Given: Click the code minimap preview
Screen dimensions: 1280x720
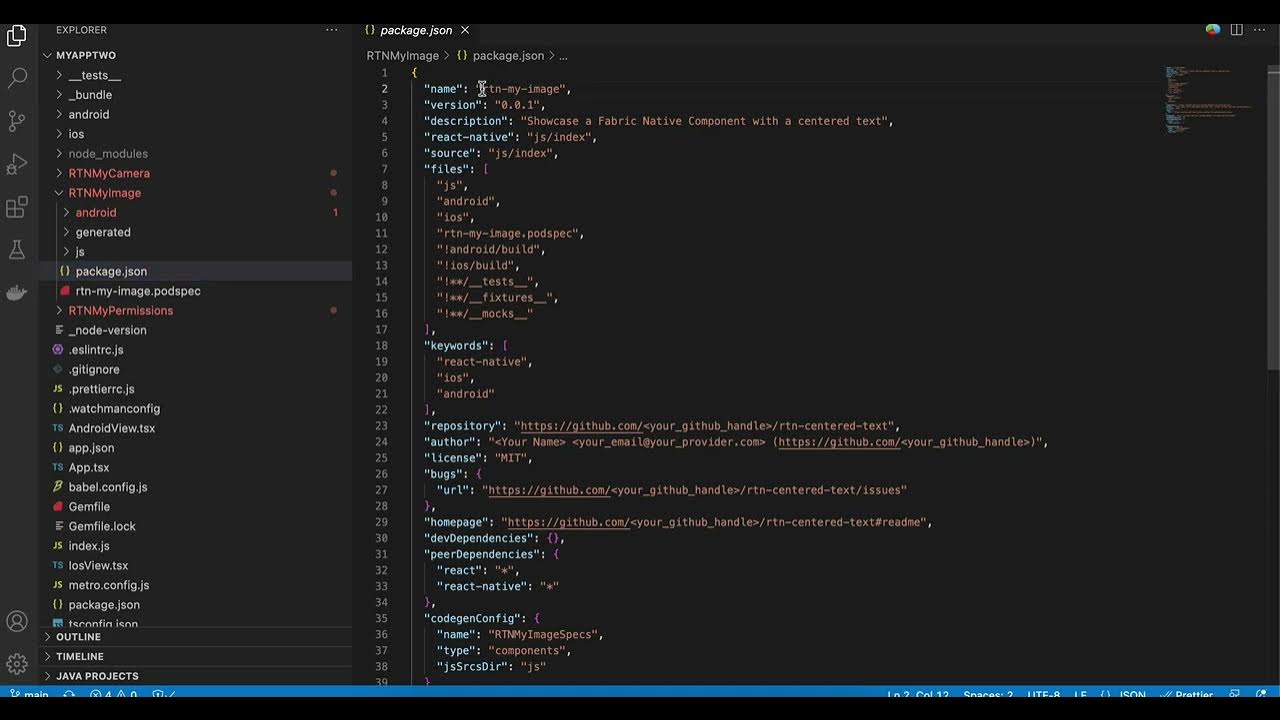Looking at the screenshot, I should (1210, 100).
